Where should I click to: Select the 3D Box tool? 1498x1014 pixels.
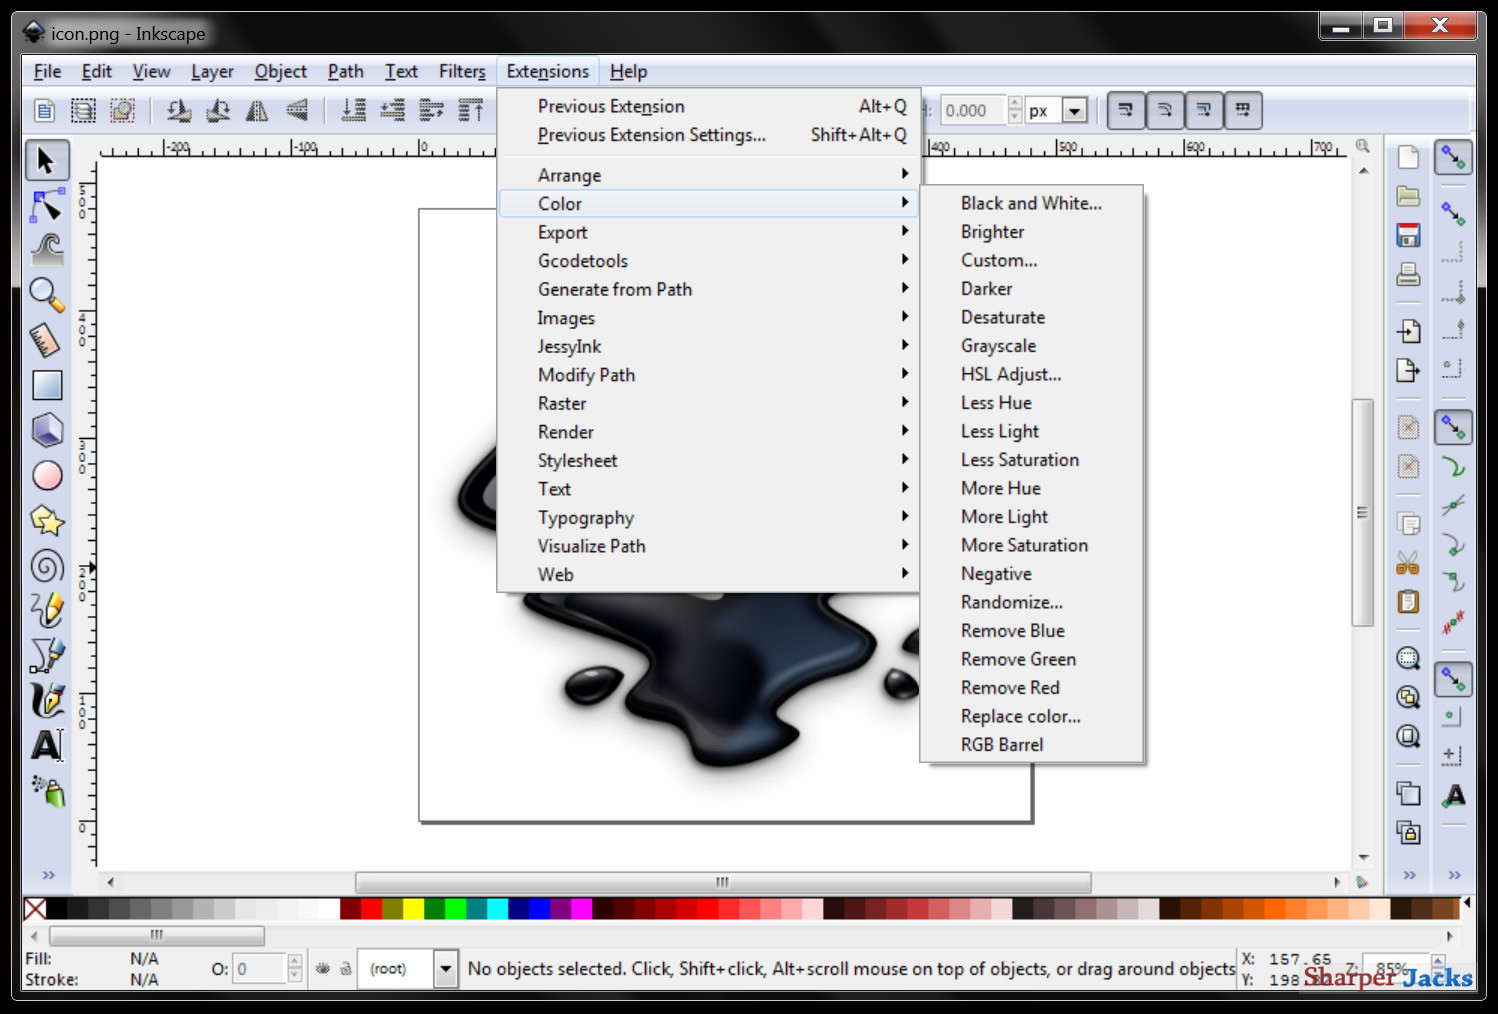pyautogui.click(x=47, y=429)
